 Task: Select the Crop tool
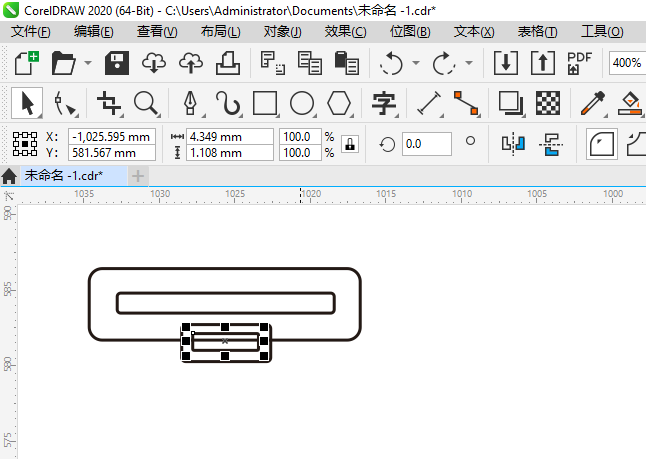coord(109,103)
